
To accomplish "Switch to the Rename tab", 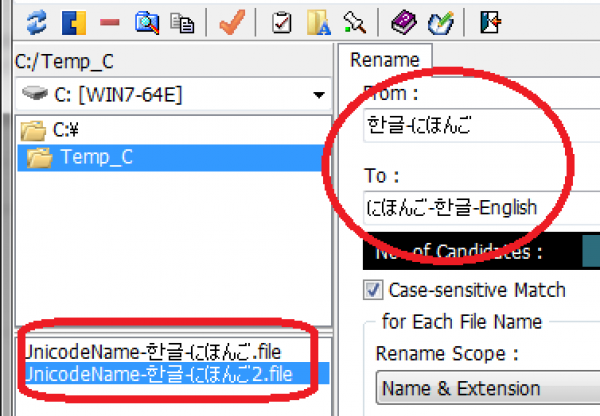I will pyautogui.click(x=385, y=60).
